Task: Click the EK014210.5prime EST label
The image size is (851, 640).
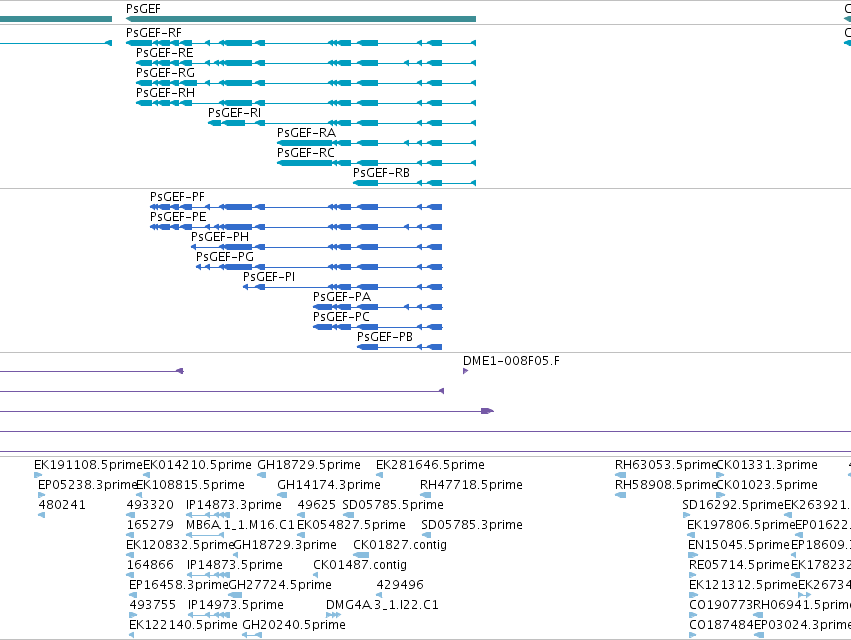Action: [198, 465]
